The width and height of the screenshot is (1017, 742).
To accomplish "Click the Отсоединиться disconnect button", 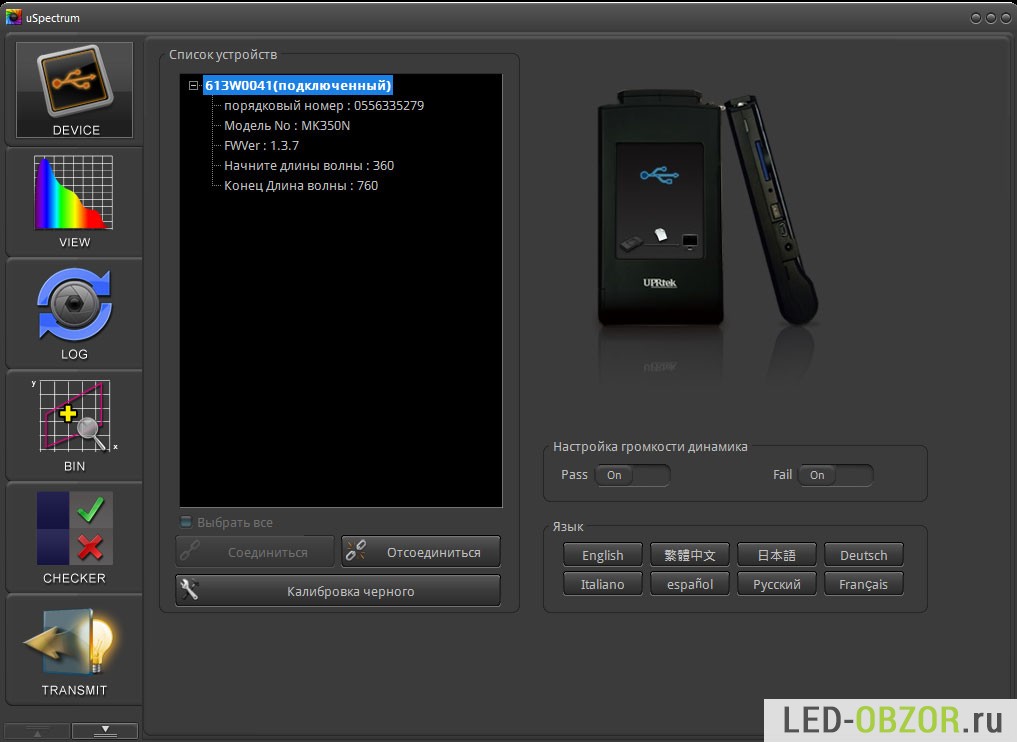I will coord(421,552).
